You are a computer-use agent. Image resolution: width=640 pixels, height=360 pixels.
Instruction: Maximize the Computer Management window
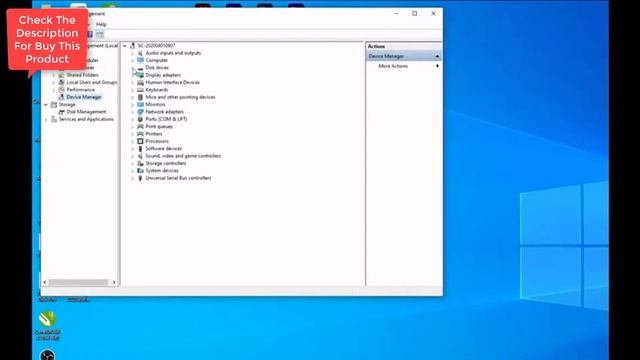[x=415, y=13]
